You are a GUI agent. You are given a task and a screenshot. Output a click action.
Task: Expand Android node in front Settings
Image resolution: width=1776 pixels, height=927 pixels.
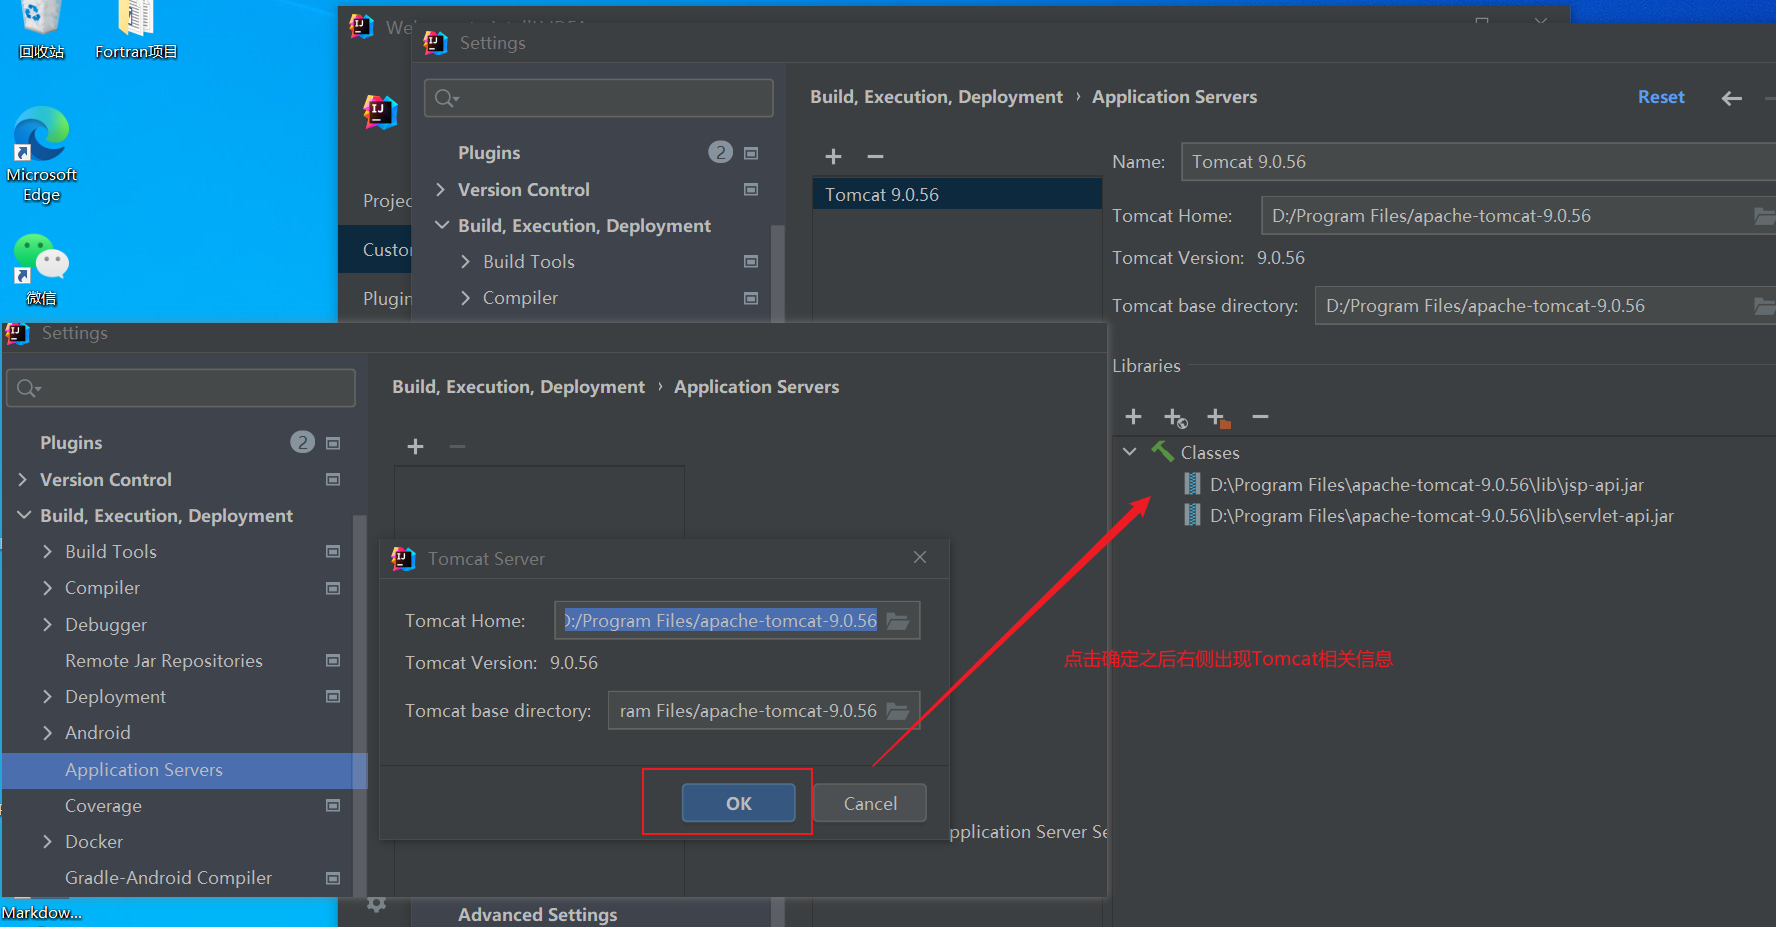click(47, 733)
